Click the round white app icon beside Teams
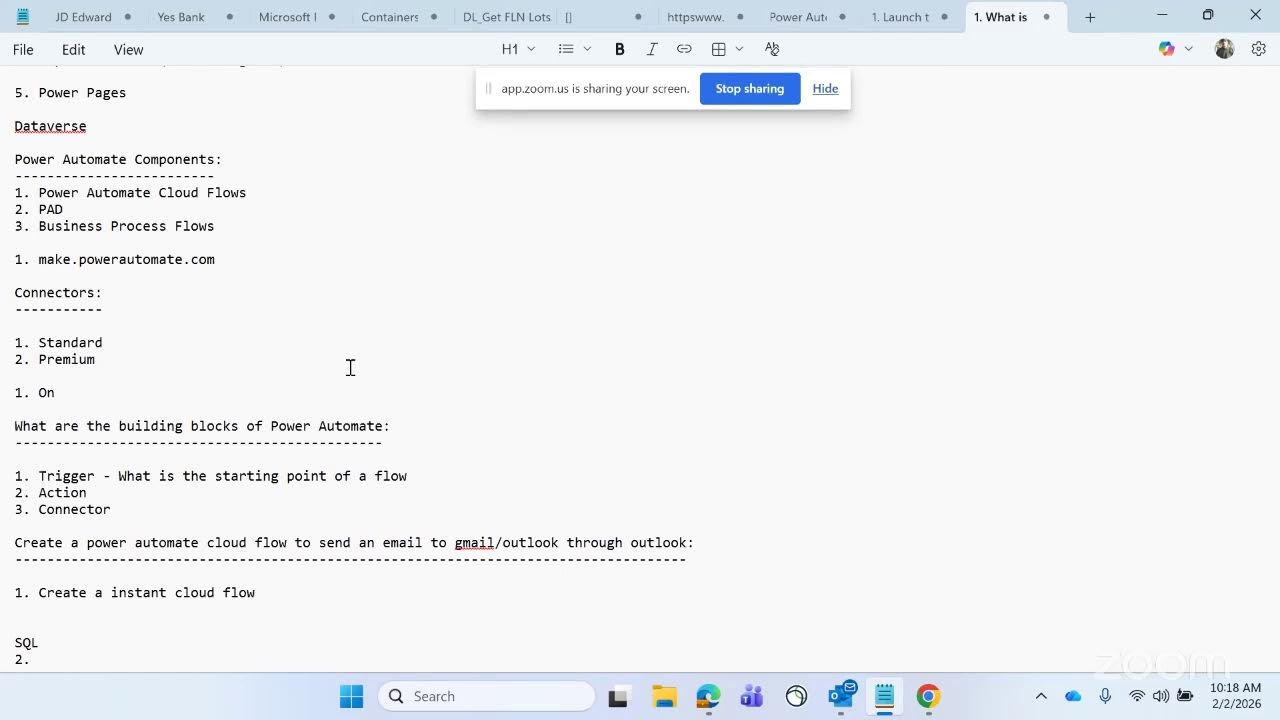The width and height of the screenshot is (1280, 720). pos(796,696)
